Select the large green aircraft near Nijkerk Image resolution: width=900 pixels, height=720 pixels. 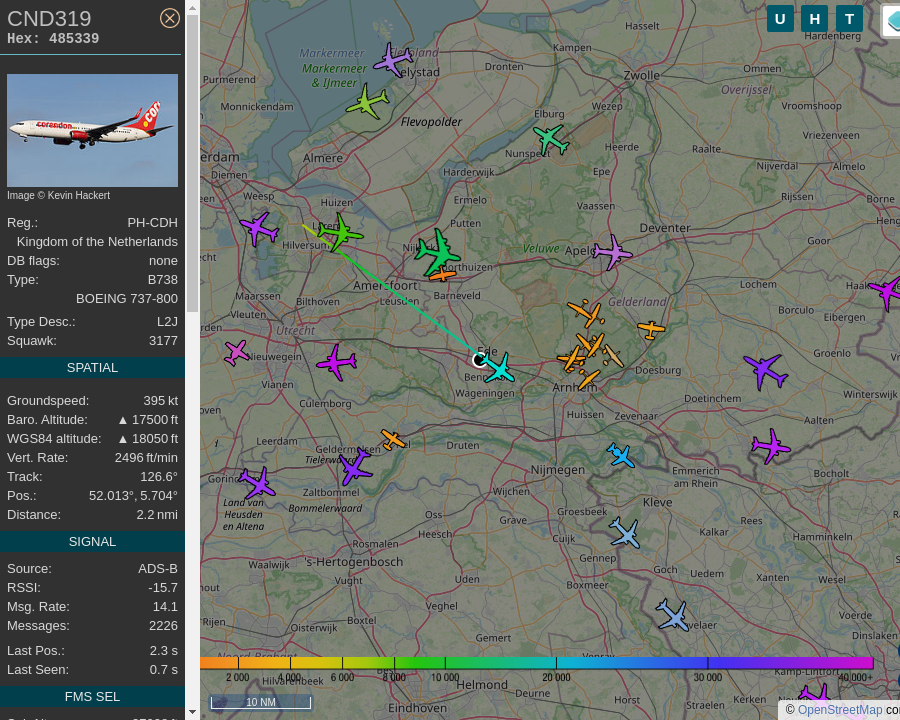pos(438,252)
